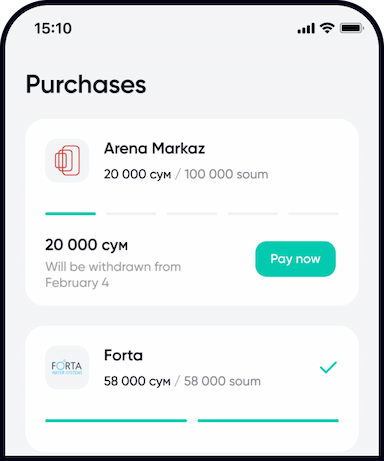Tap the Purchases page heading
Image resolution: width=384 pixels, height=461 pixels.
[x=86, y=85]
